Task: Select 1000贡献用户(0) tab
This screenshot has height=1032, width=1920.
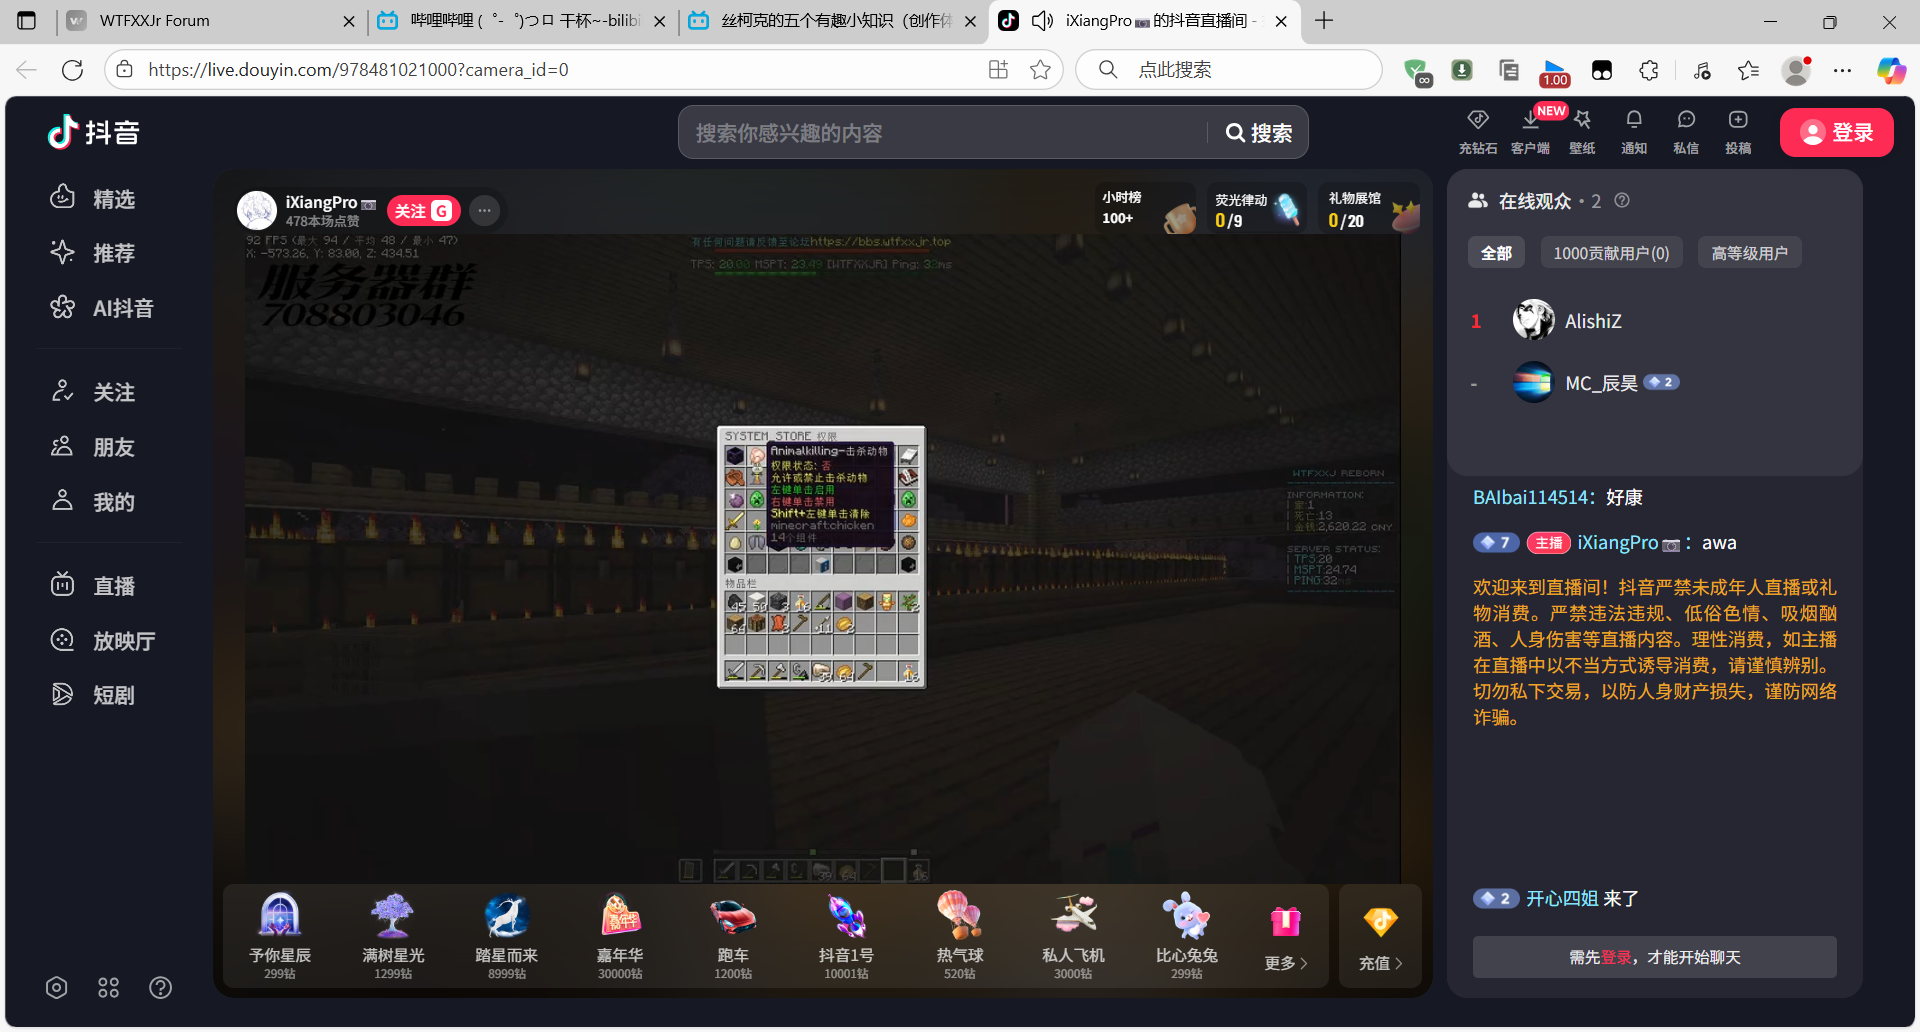Action: click(1610, 253)
